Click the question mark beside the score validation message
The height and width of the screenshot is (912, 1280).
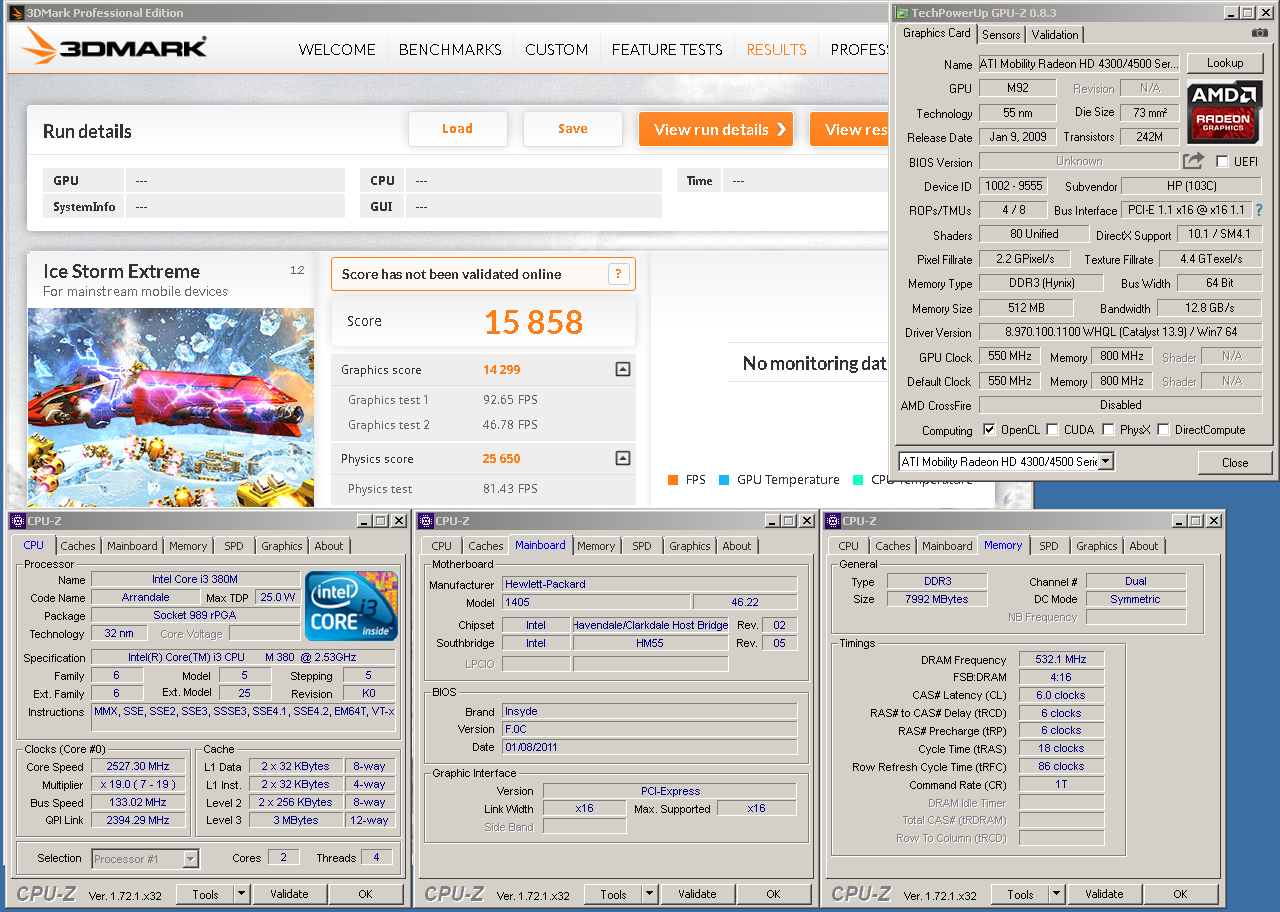click(x=619, y=274)
